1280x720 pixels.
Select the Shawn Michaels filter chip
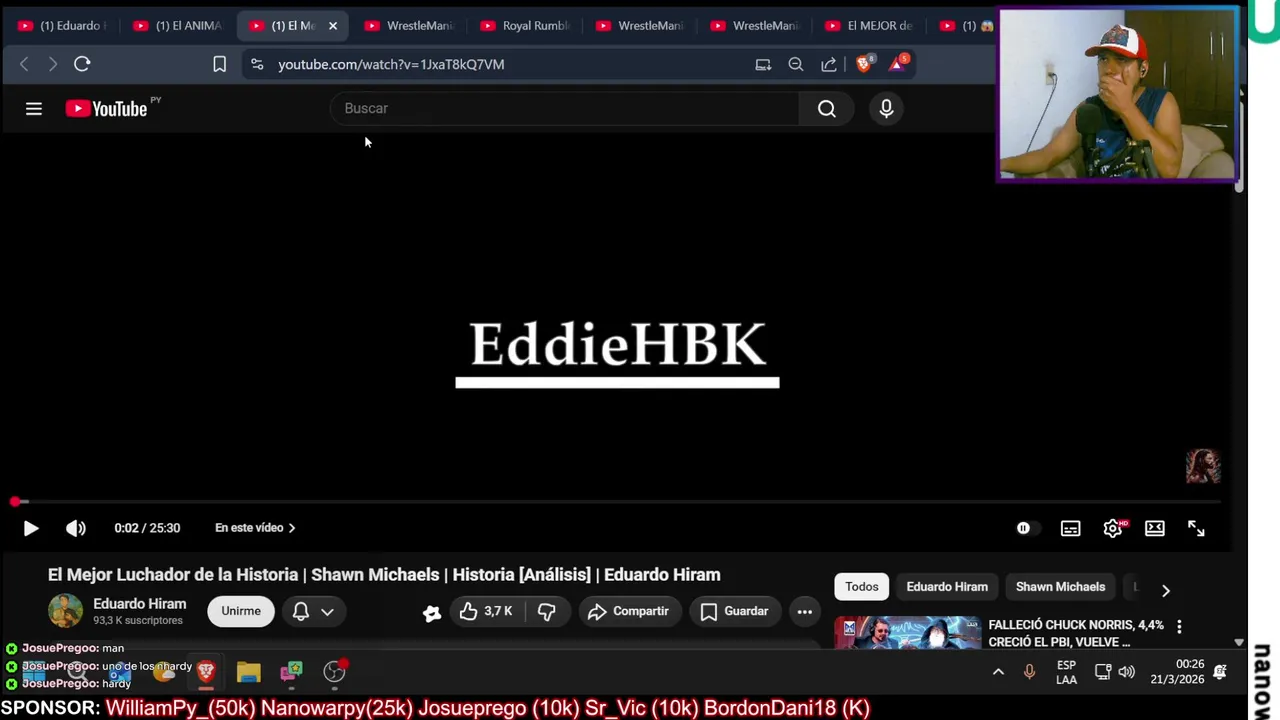coord(1060,587)
